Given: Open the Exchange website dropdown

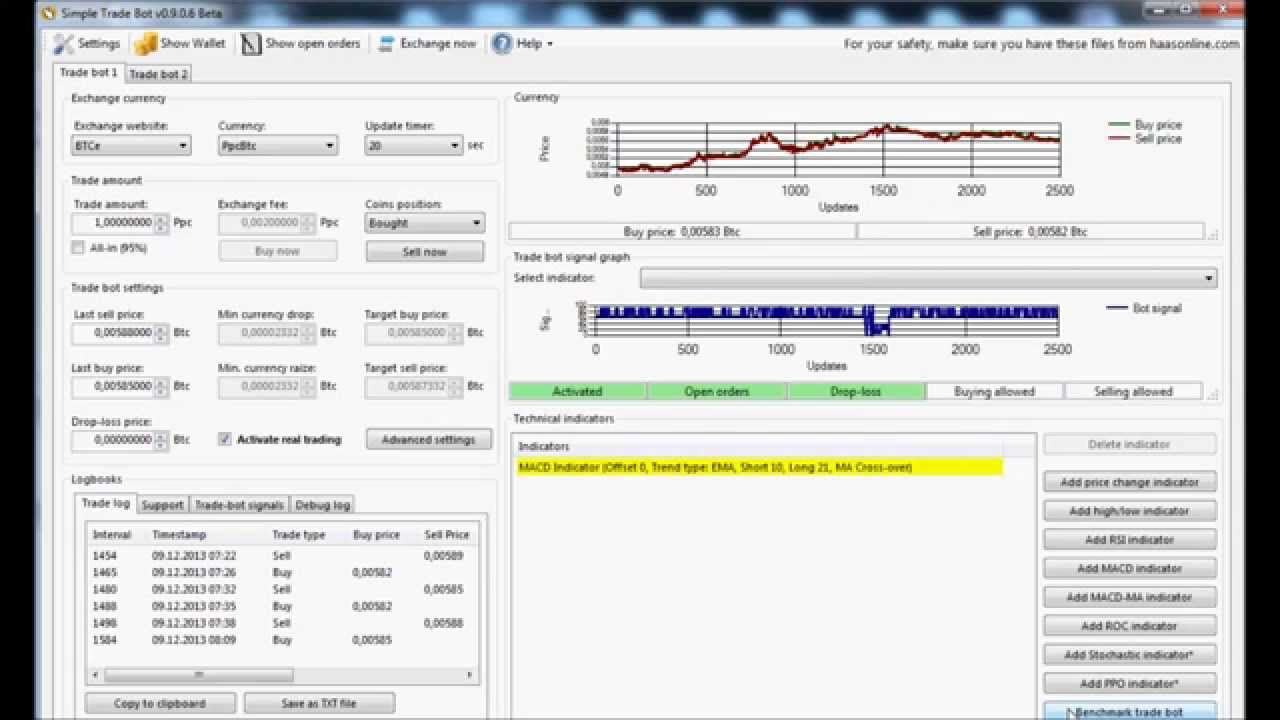Looking at the screenshot, I should point(131,146).
